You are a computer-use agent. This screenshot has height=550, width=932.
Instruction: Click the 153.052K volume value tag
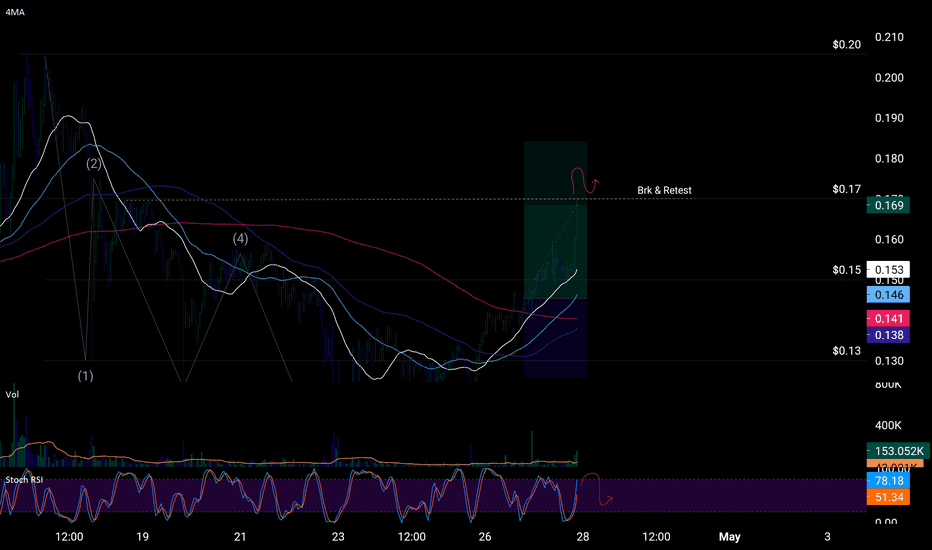click(898, 451)
